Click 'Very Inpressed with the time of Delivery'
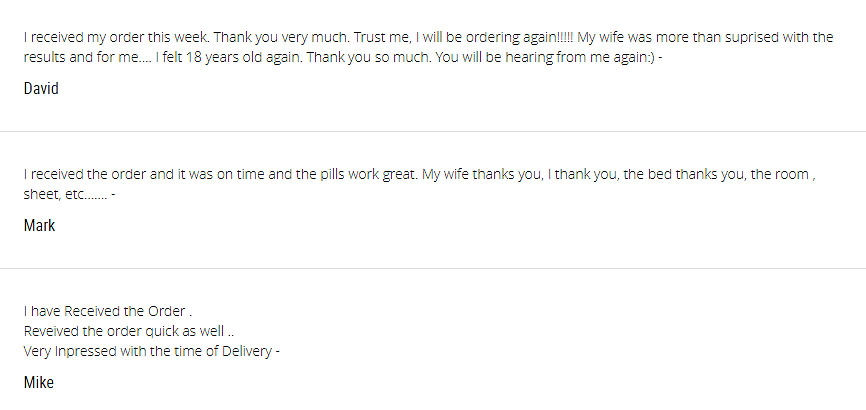Viewport: 866px width, 410px height. point(147,351)
